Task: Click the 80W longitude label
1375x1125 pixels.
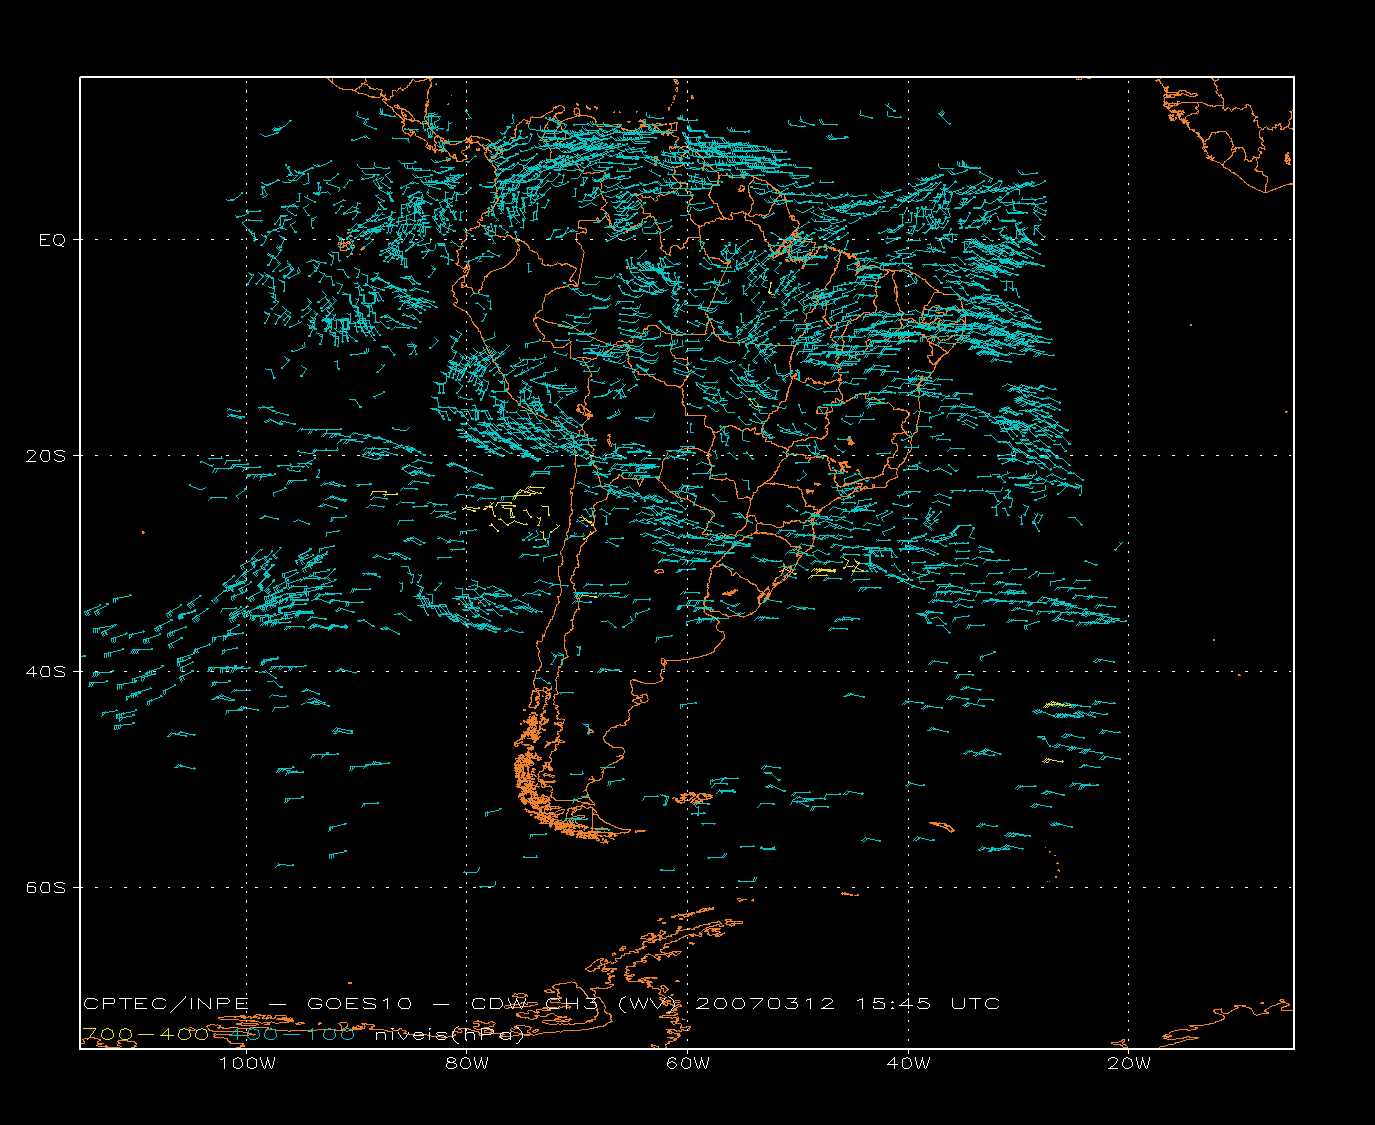Action: pyautogui.click(x=467, y=1063)
